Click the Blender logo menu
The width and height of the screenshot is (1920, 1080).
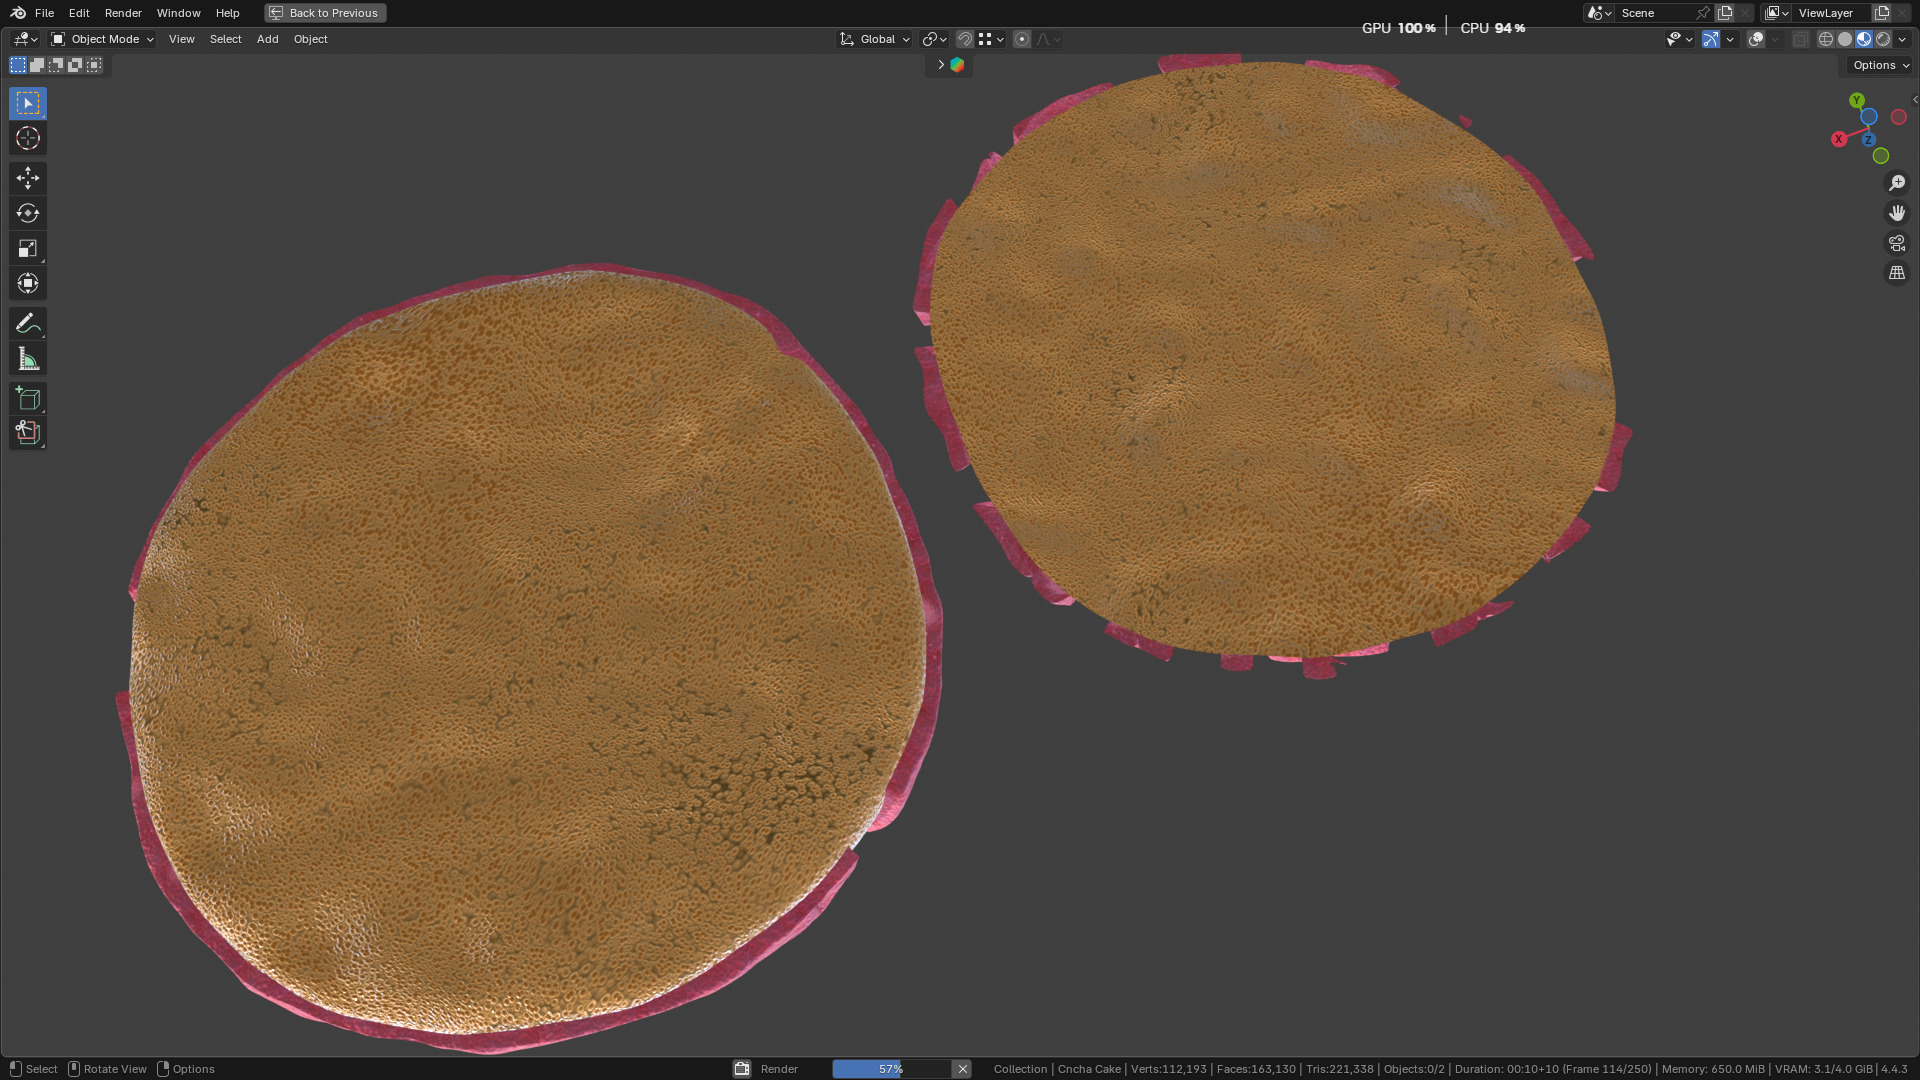(x=18, y=13)
